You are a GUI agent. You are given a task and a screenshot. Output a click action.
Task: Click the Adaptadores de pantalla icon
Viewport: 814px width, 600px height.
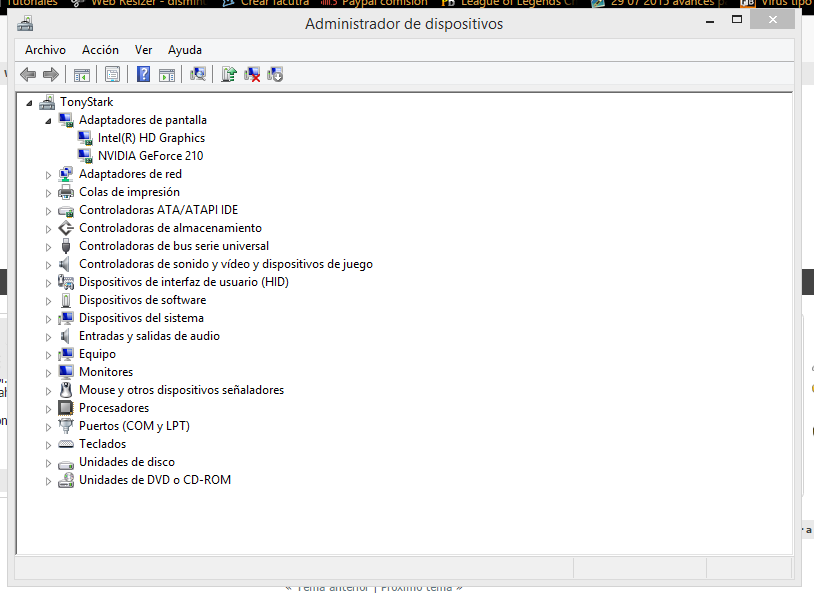coord(66,120)
